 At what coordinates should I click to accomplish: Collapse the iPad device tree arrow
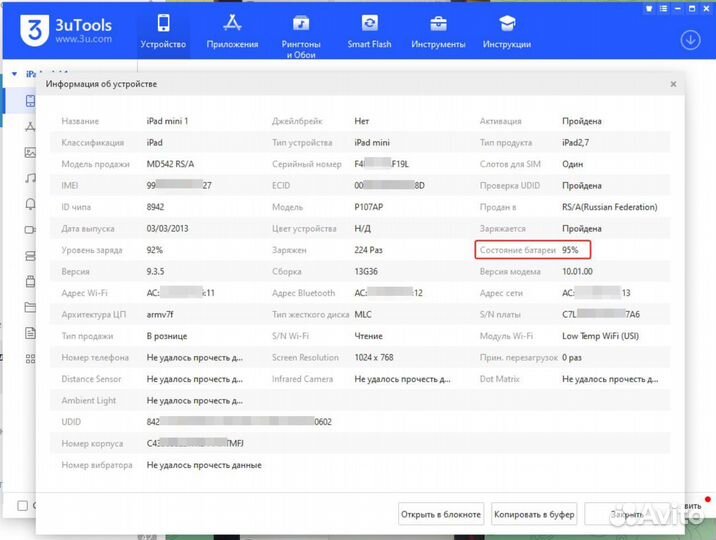pyautogui.click(x=14, y=73)
